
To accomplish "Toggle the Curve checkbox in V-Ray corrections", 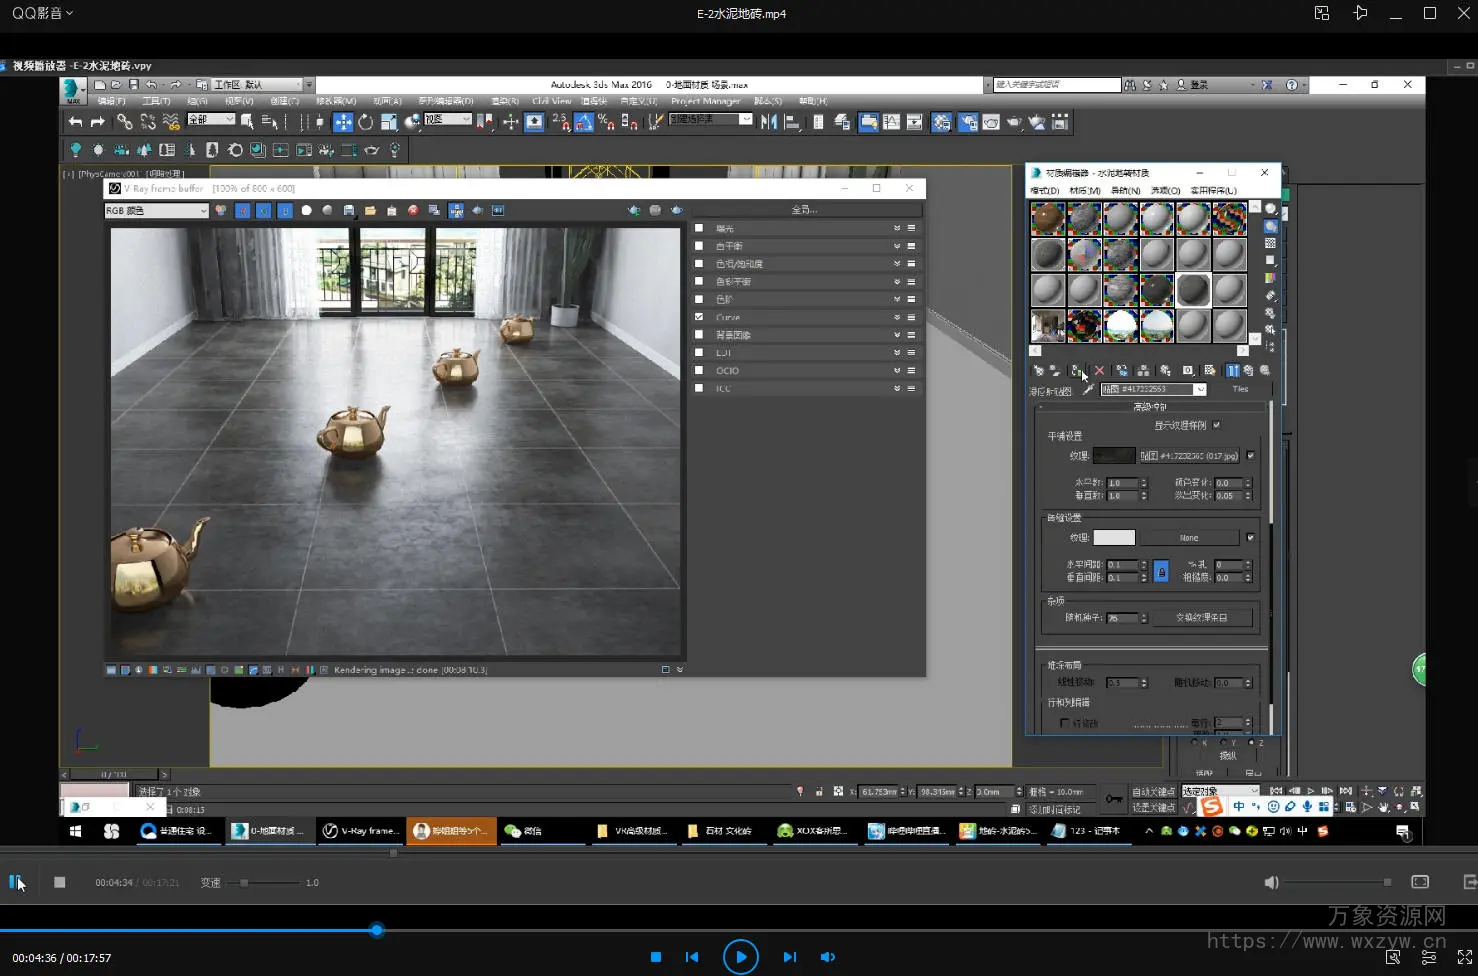I will [x=699, y=317].
